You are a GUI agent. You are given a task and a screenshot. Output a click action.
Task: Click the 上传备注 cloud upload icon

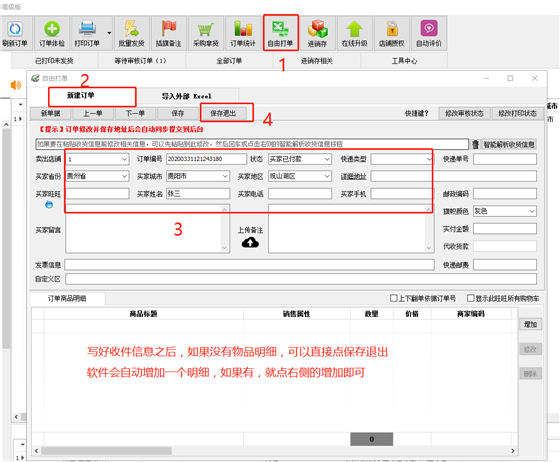[x=250, y=243]
